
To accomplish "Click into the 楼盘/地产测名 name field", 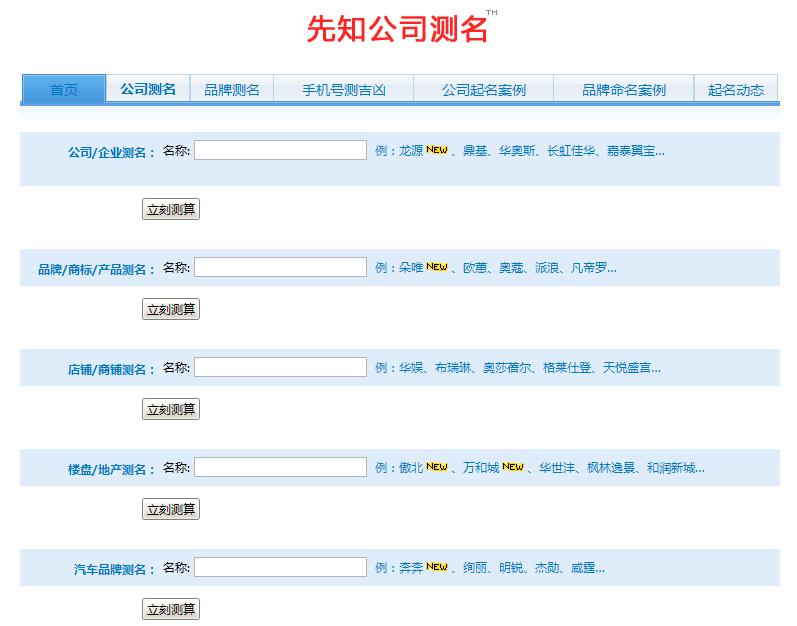I will [281, 467].
